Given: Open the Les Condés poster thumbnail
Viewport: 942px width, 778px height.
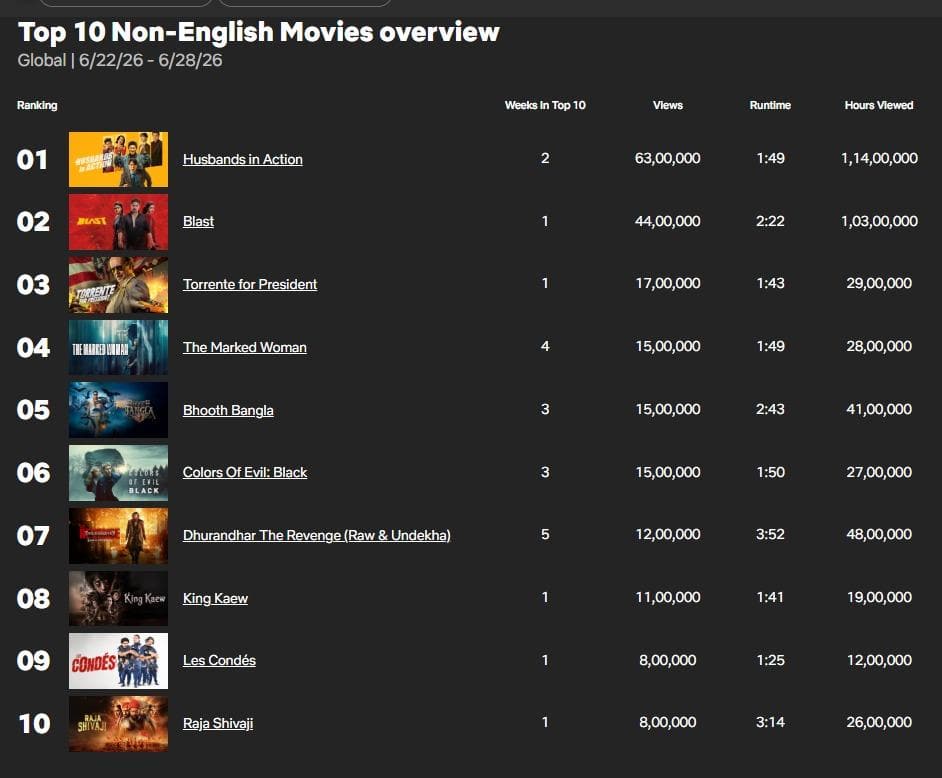Looking at the screenshot, I should point(118,661).
